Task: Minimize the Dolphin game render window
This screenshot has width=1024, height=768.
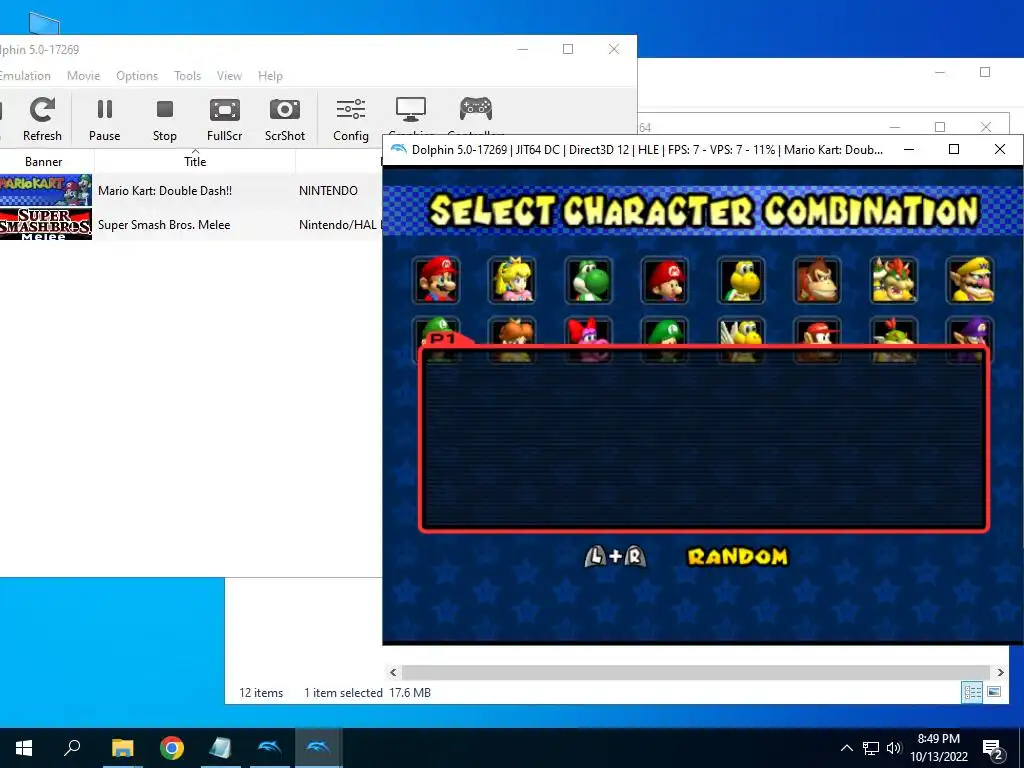Action: tap(908, 150)
